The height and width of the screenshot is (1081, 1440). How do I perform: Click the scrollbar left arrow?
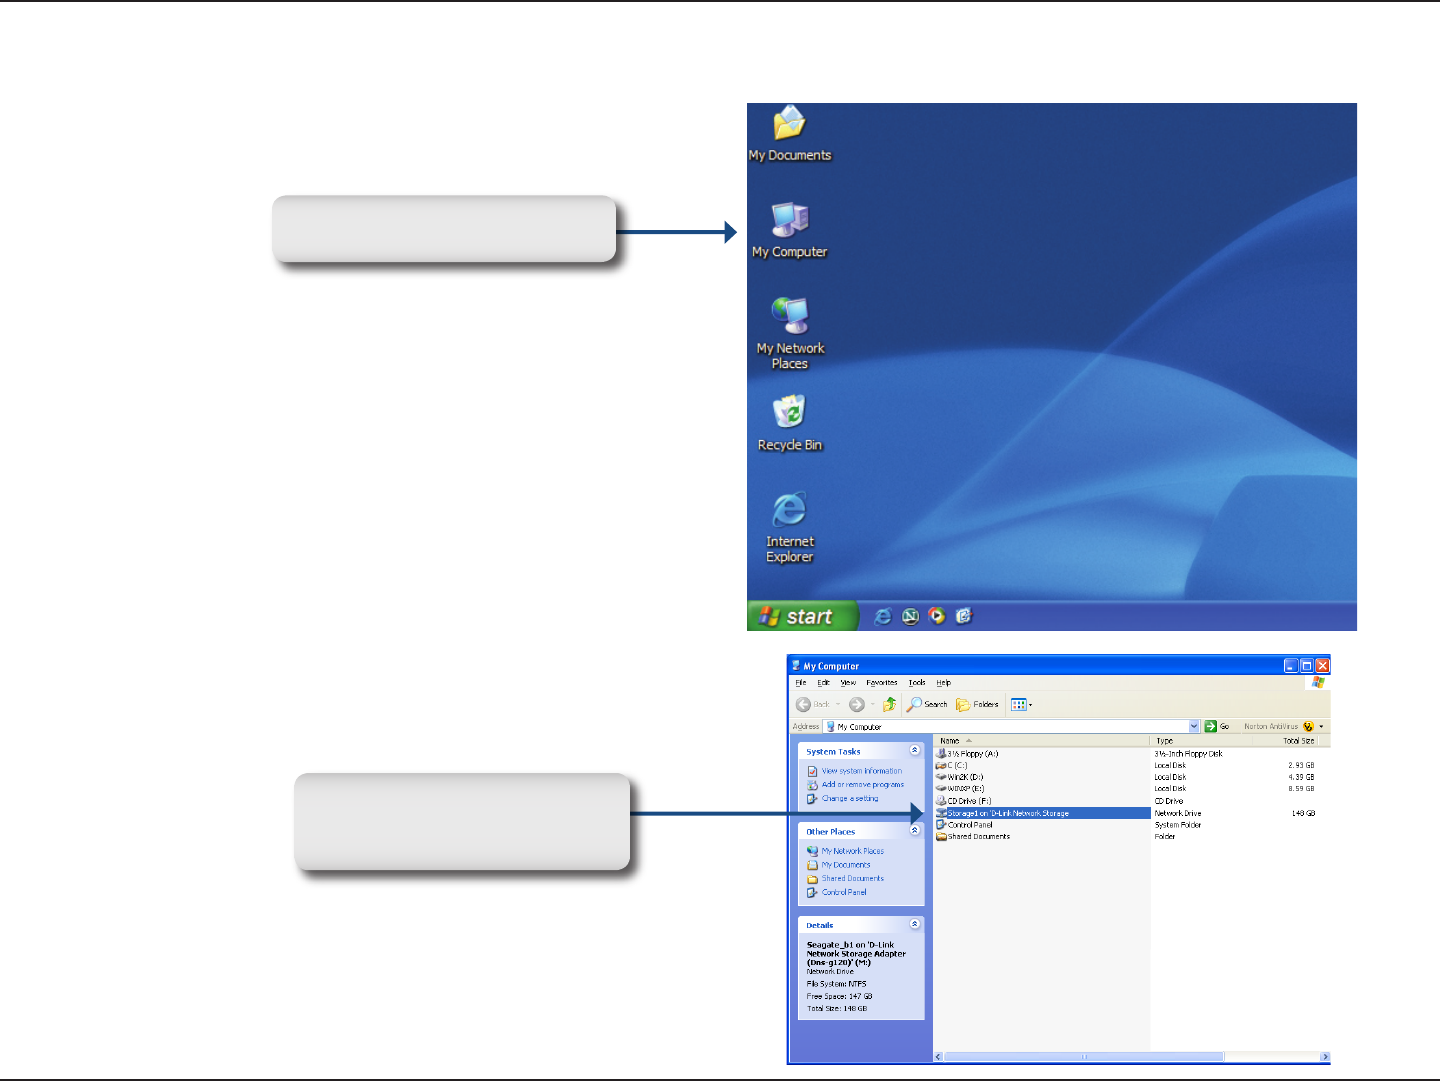click(x=938, y=1057)
